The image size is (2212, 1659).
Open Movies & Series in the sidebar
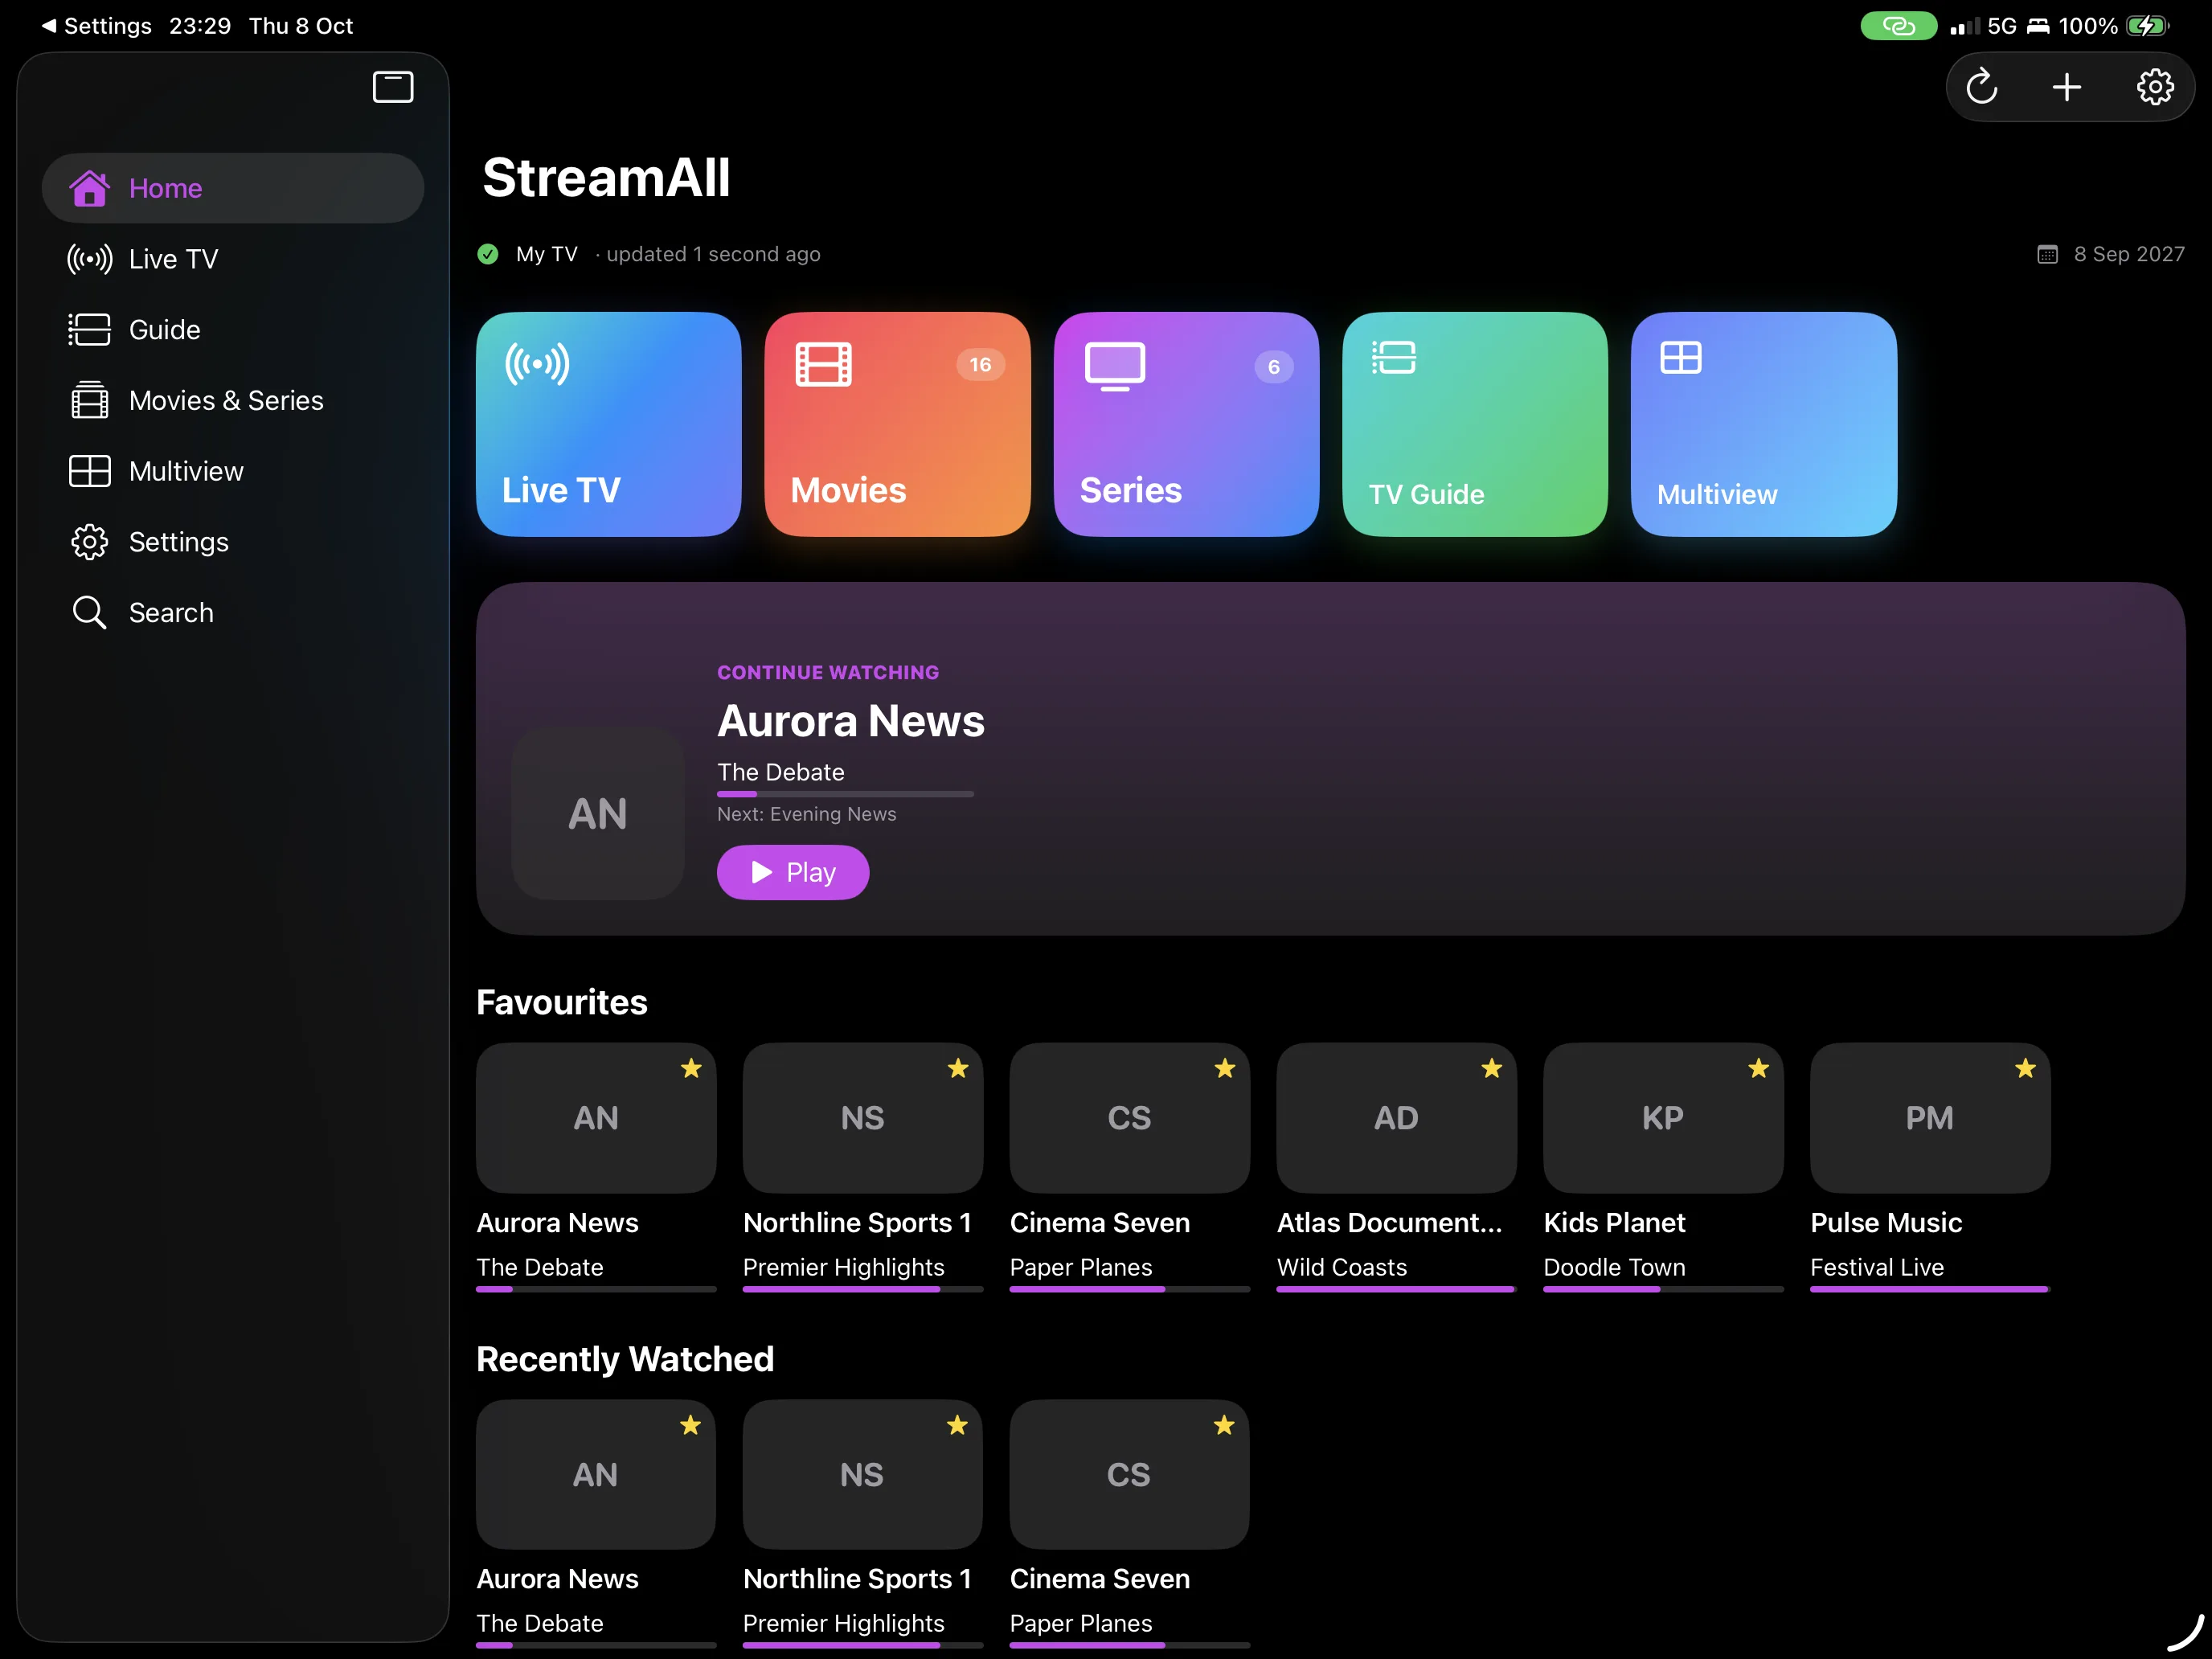(233, 400)
